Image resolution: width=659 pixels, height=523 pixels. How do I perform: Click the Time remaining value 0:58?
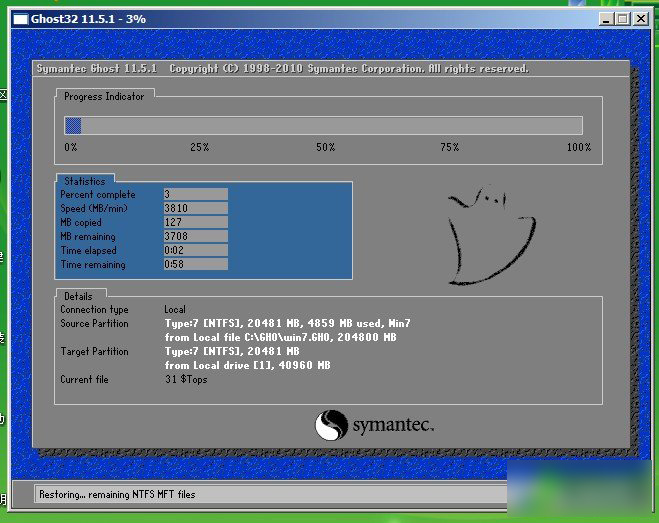196,264
